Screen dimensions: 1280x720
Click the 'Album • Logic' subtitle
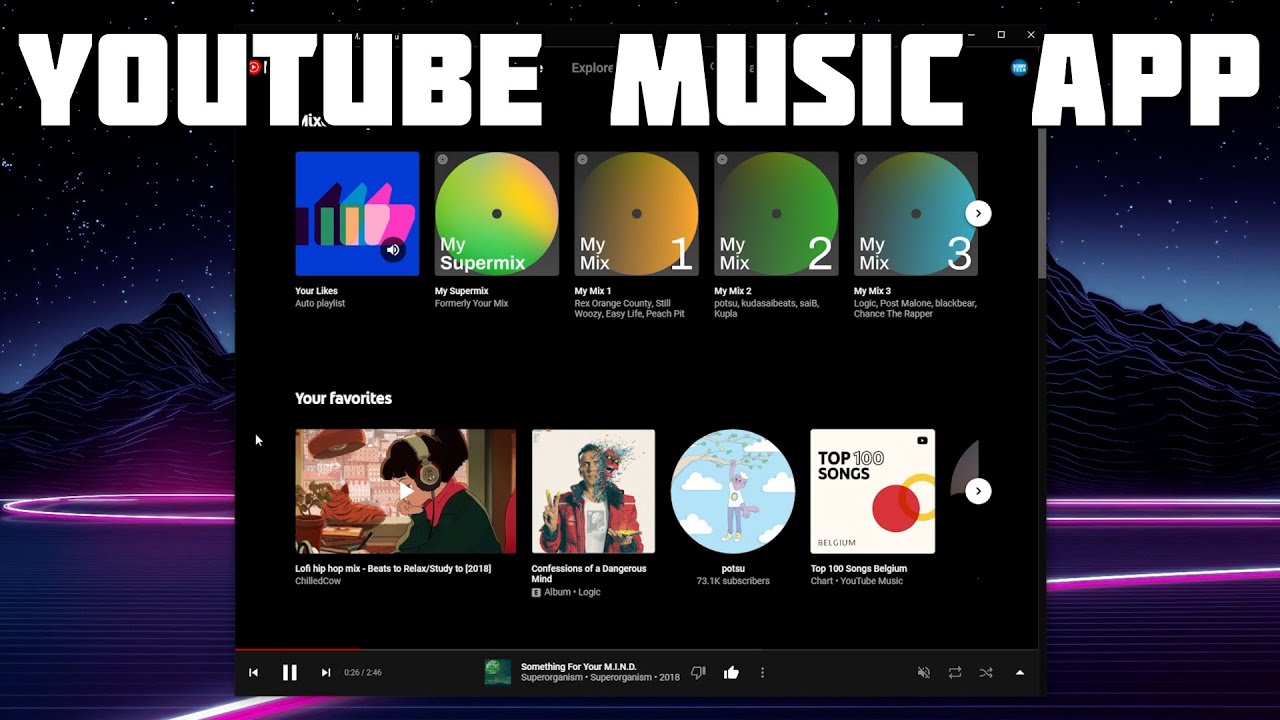[x=572, y=592]
